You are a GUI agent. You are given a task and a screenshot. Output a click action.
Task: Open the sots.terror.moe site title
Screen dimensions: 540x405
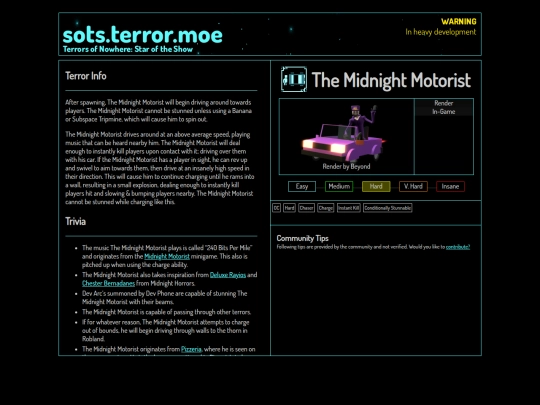point(143,35)
